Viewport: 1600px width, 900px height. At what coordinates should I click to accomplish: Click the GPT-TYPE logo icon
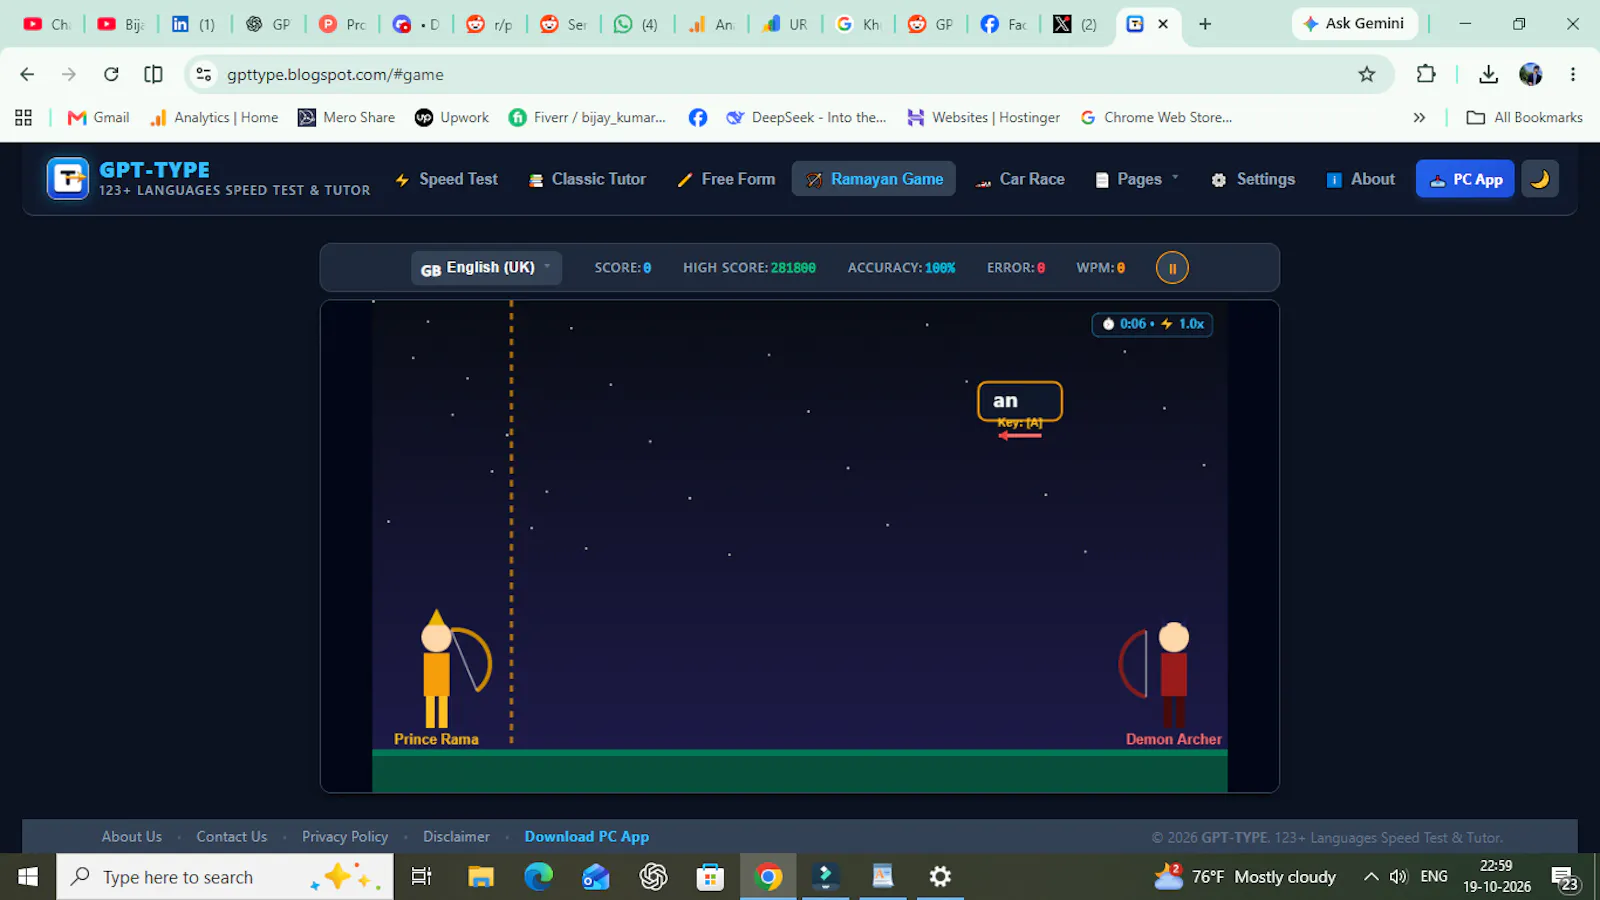point(68,179)
